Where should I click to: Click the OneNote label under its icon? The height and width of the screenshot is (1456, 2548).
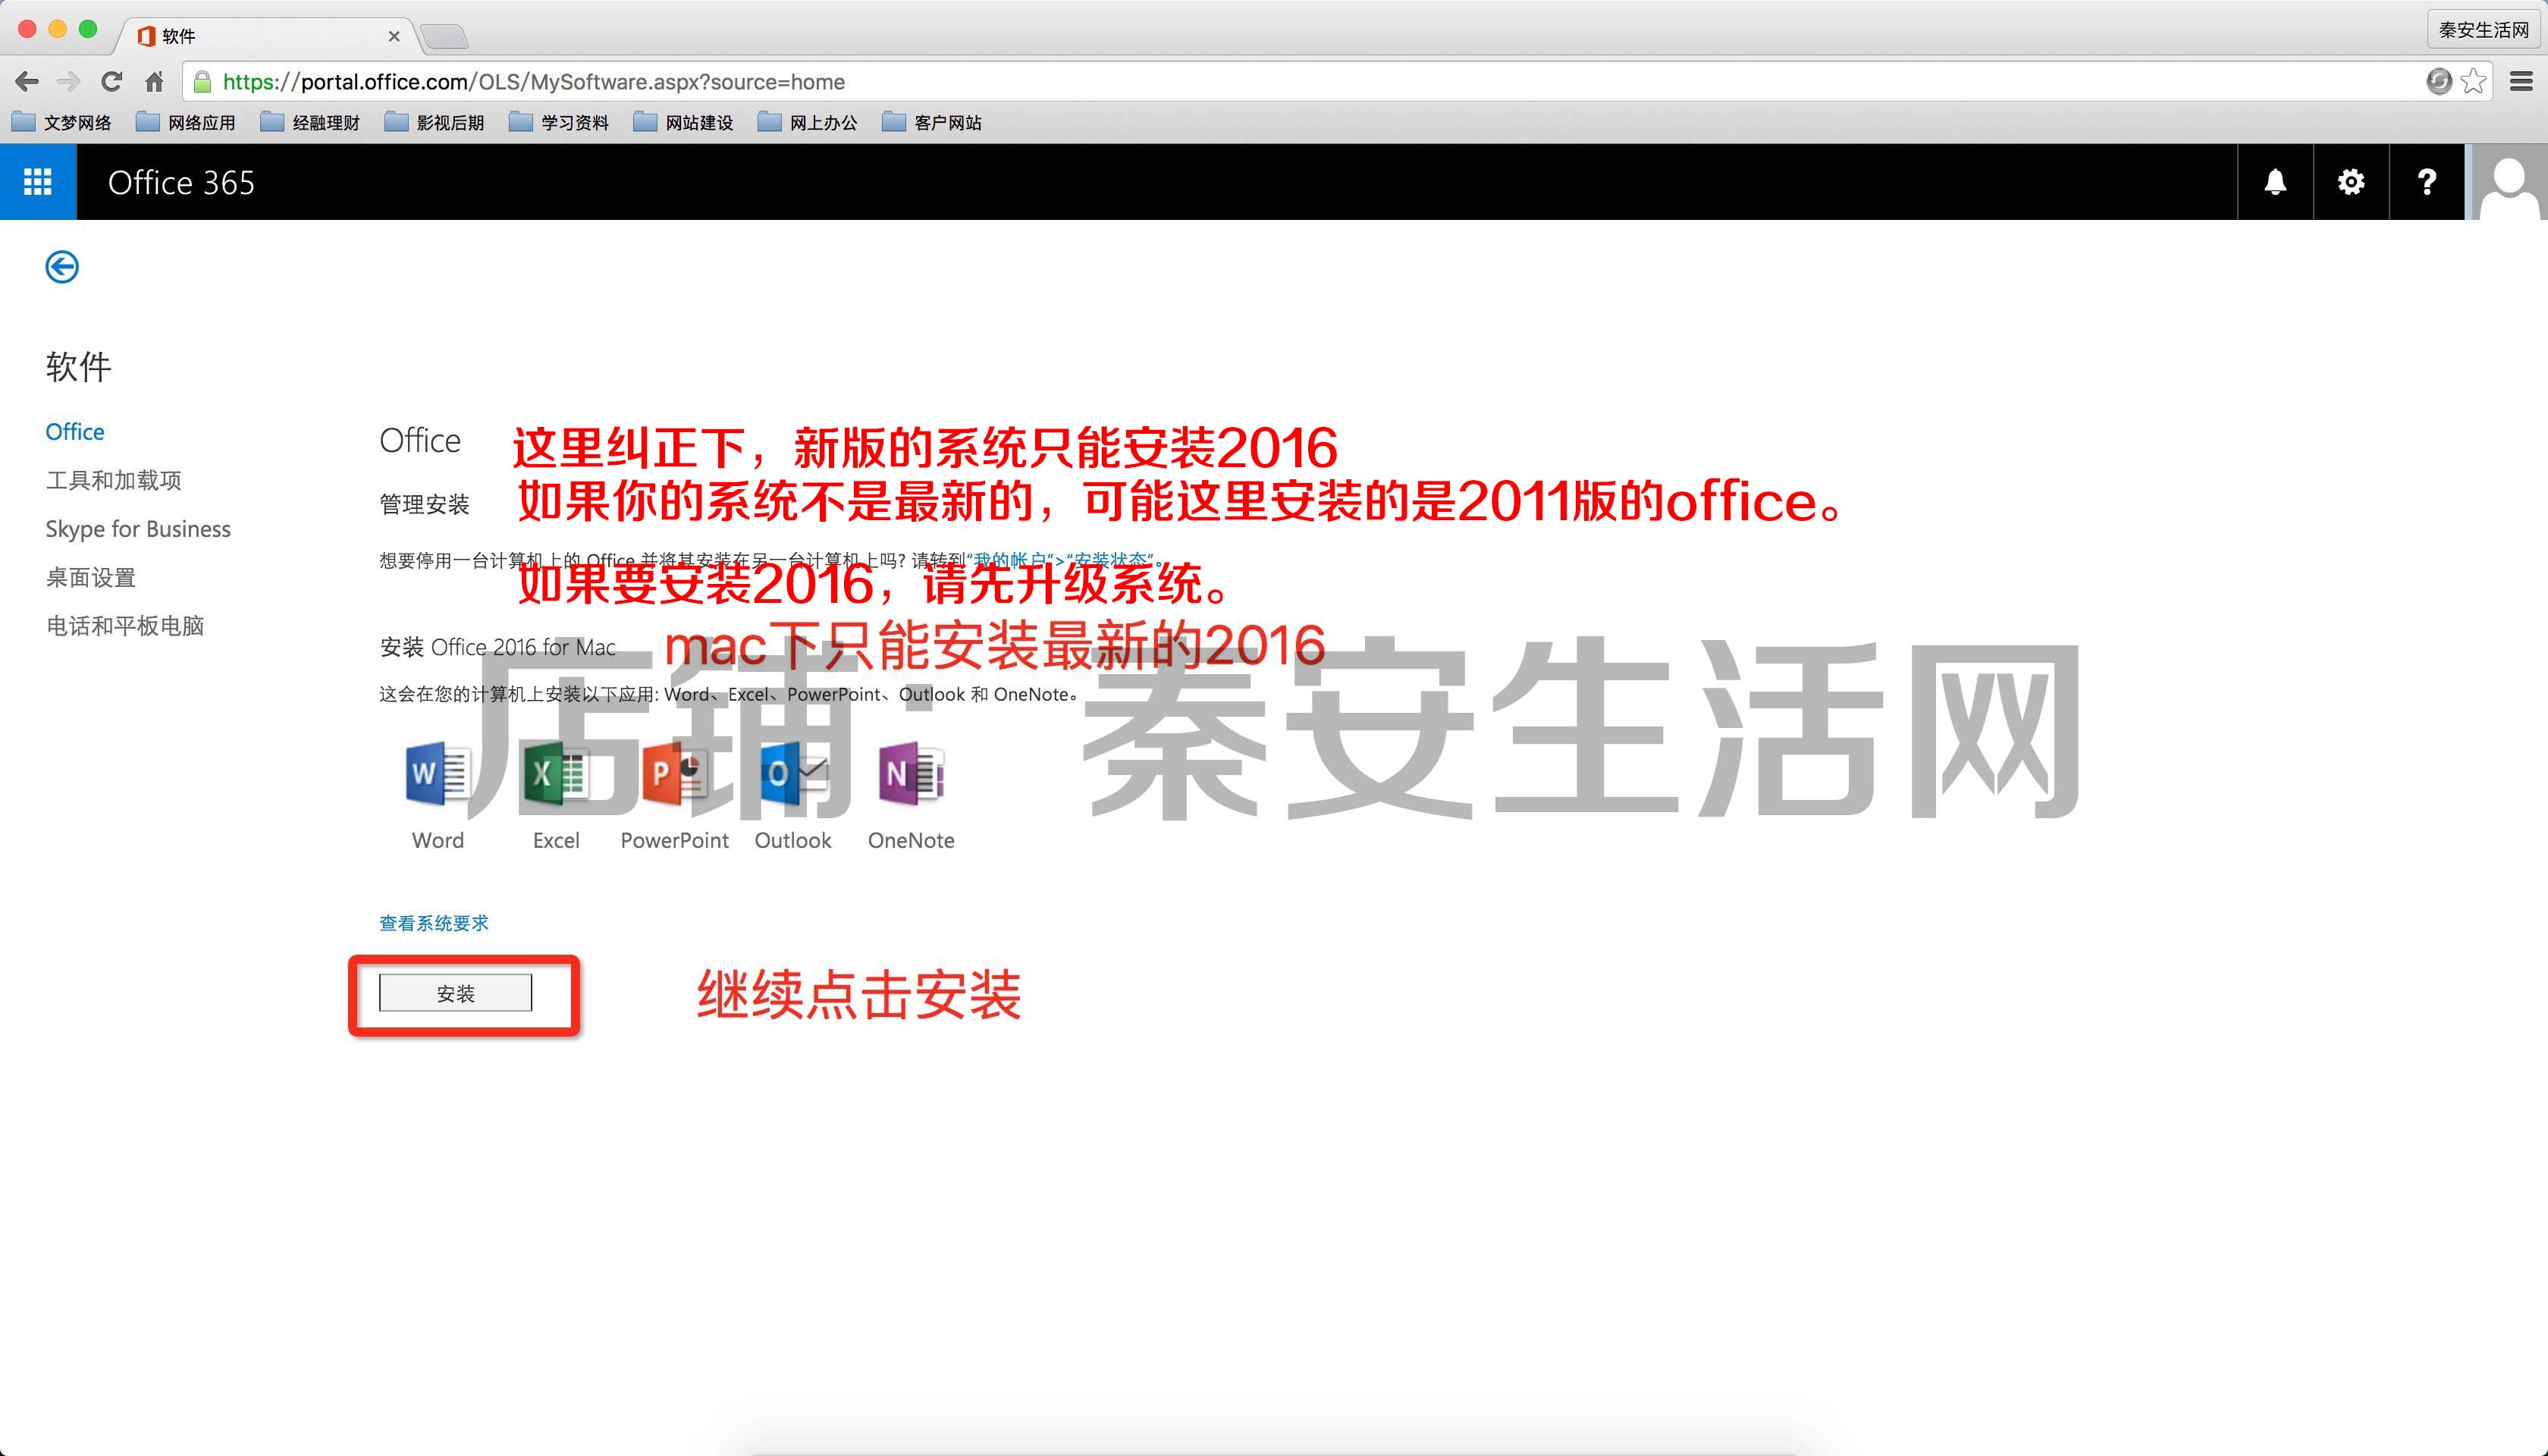click(x=911, y=841)
